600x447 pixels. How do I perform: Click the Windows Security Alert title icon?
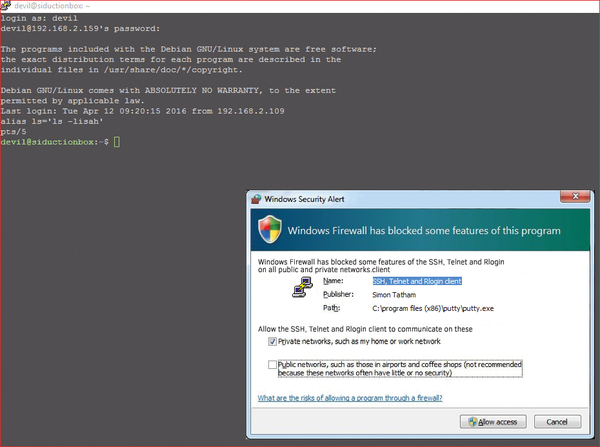tap(256, 199)
